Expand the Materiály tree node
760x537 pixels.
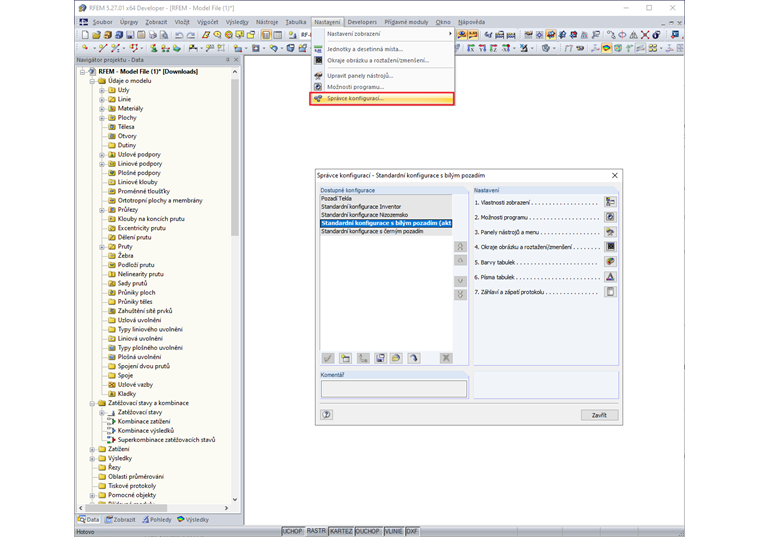(x=102, y=109)
